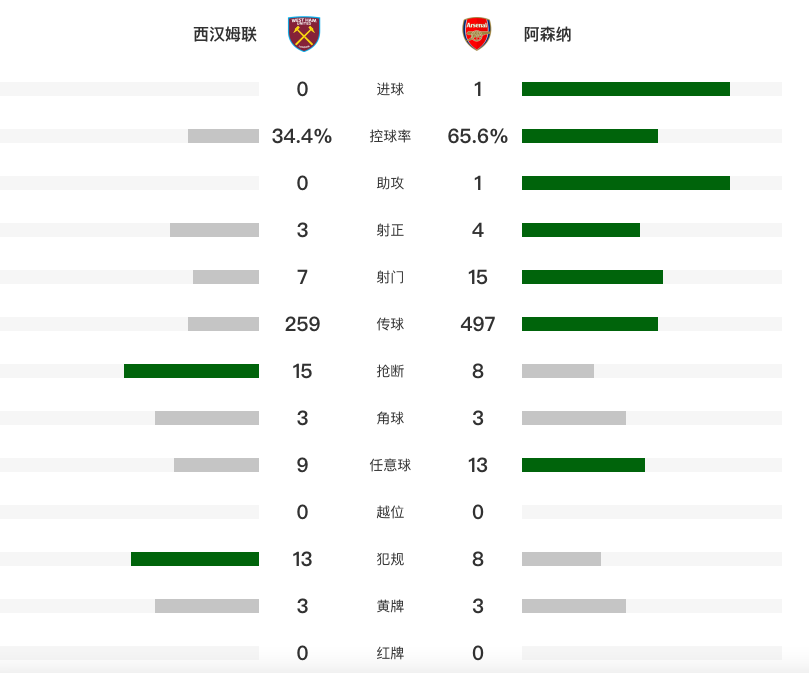Click Arsenal's green 射门 bar
This screenshot has width=809, height=673.
pyautogui.click(x=592, y=277)
